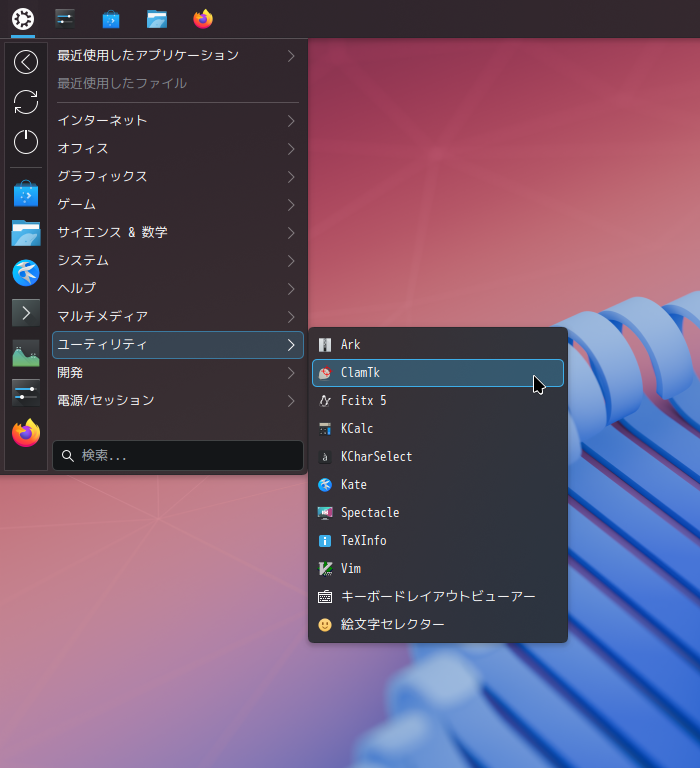Viewport: 700px width, 768px height.
Task: Select the ユーティリティ menu category
Action: (x=178, y=345)
